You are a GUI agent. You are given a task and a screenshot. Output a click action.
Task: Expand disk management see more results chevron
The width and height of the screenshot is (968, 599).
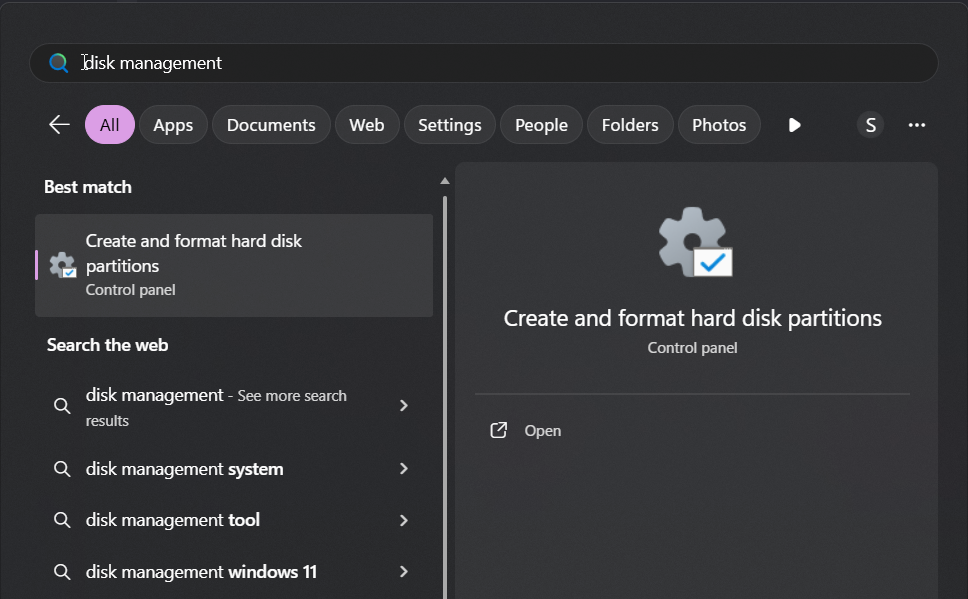tap(404, 406)
